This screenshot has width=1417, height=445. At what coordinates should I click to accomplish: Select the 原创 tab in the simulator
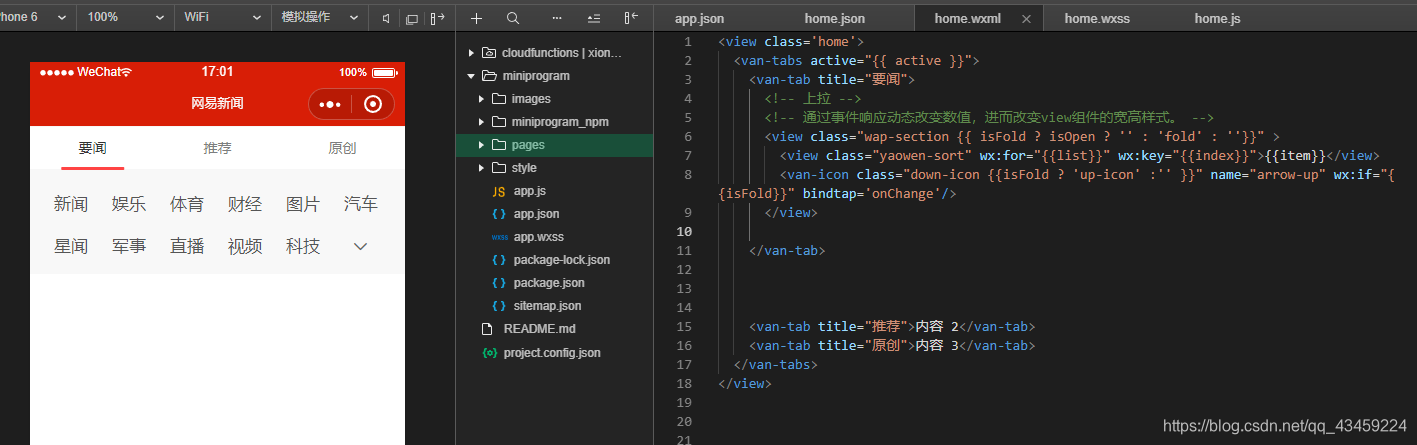point(343,148)
